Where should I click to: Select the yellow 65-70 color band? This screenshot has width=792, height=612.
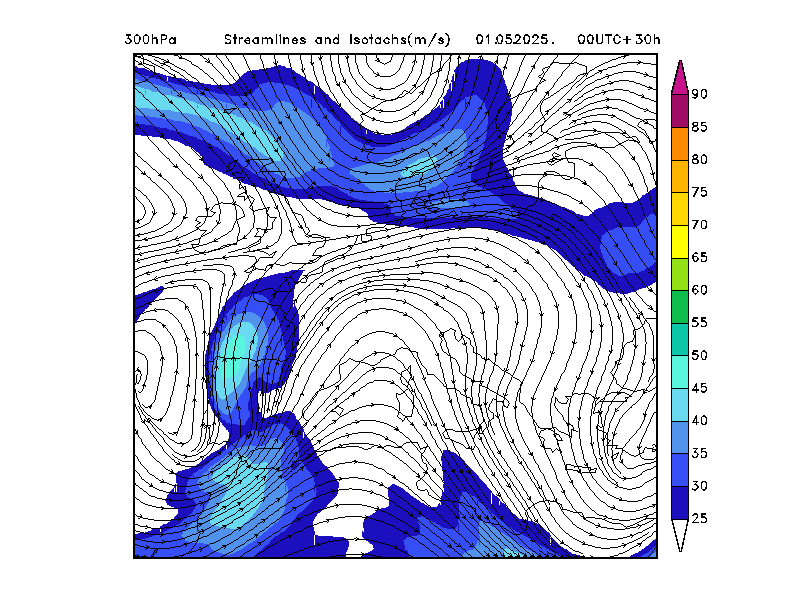coord(680,241)
